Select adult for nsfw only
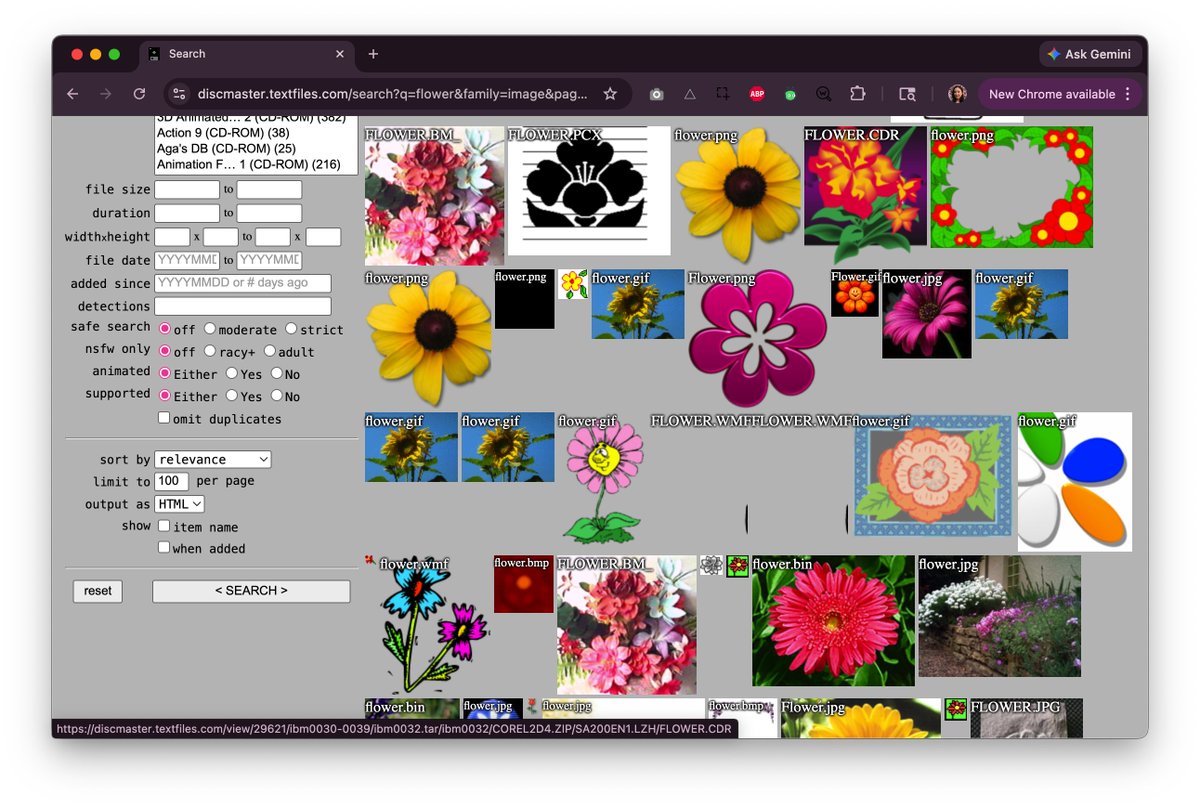The height and width of the screenshot is (807, 1200). point(270,351)
